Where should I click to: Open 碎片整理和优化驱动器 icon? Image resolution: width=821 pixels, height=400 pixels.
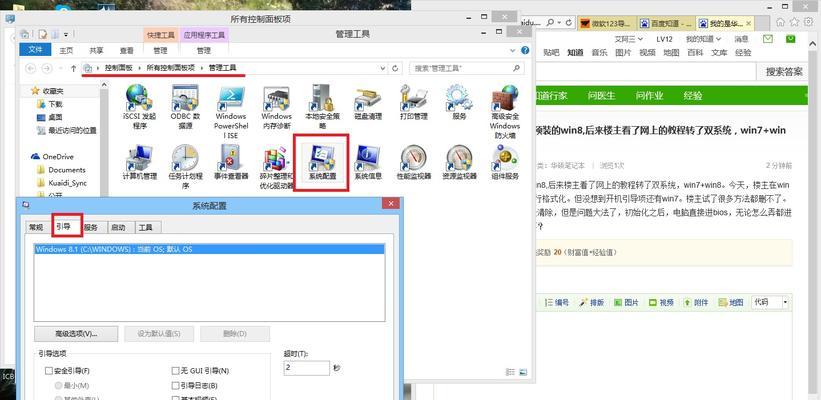pyautogui.click(x=276, y=157)
